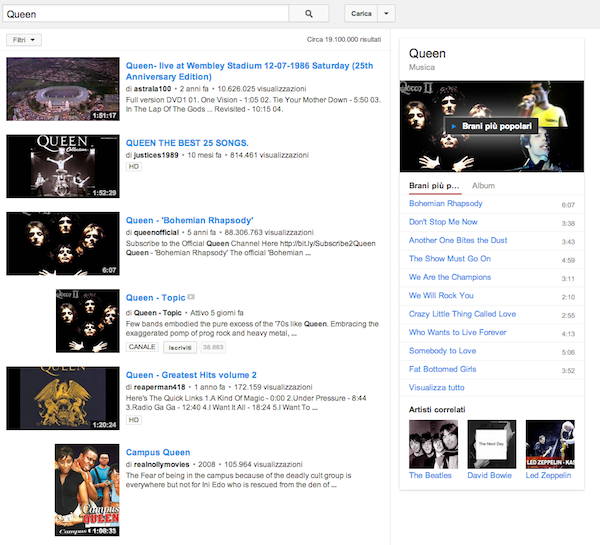
Task: Click the 38.863 subscriber count bubble
Action: click(x=212, y=348)
